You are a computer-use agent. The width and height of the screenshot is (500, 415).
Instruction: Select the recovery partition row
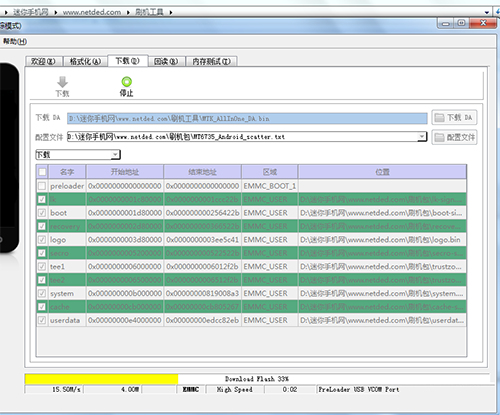(251, 226)
